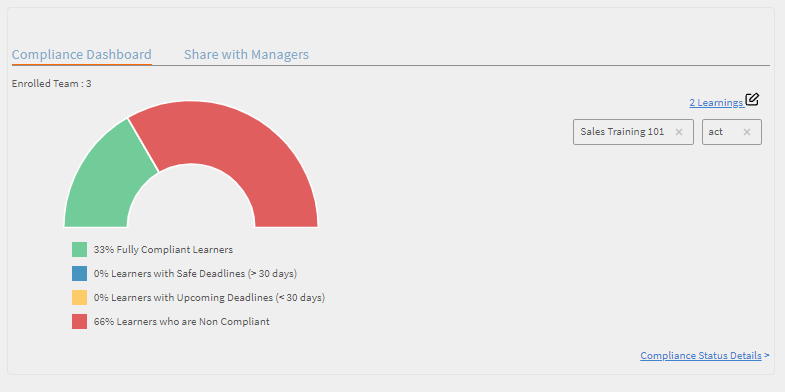Switch to Share with Managers tab
This screenshot has height=392, width=785.
[246, 54]
